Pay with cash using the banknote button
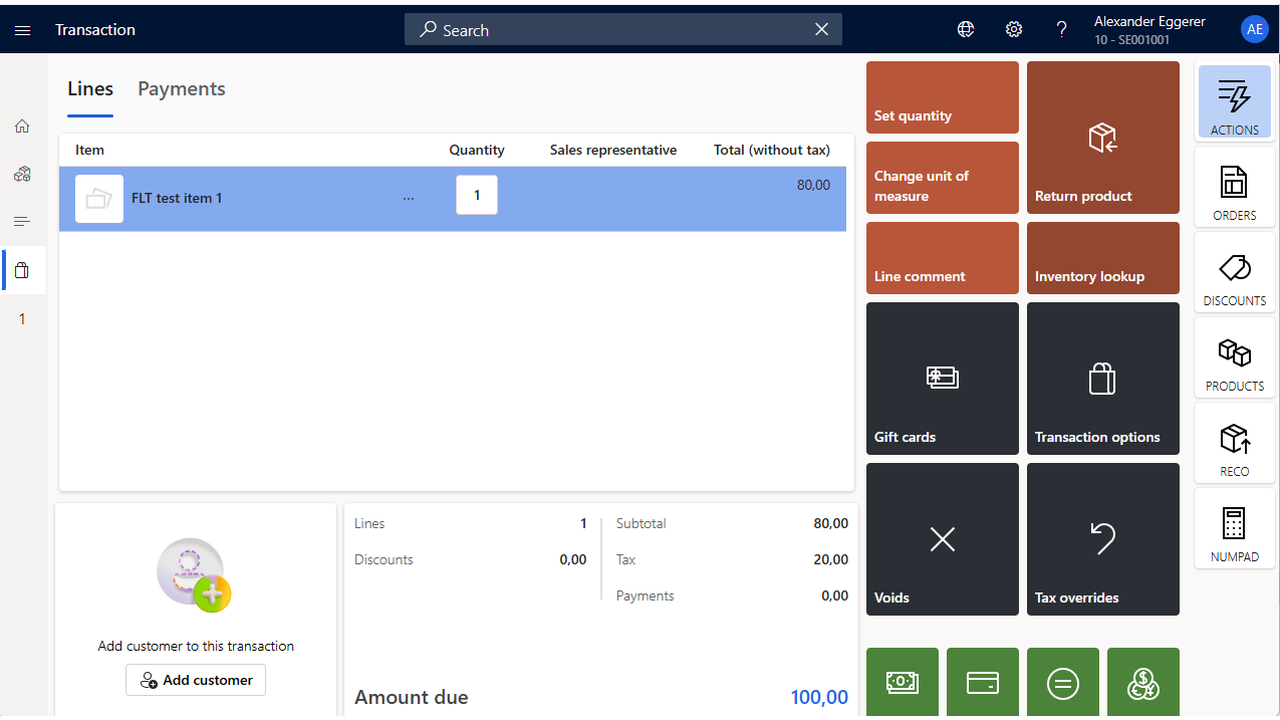1280x720 pixels. pyautogui.click(x=903, y=683)
